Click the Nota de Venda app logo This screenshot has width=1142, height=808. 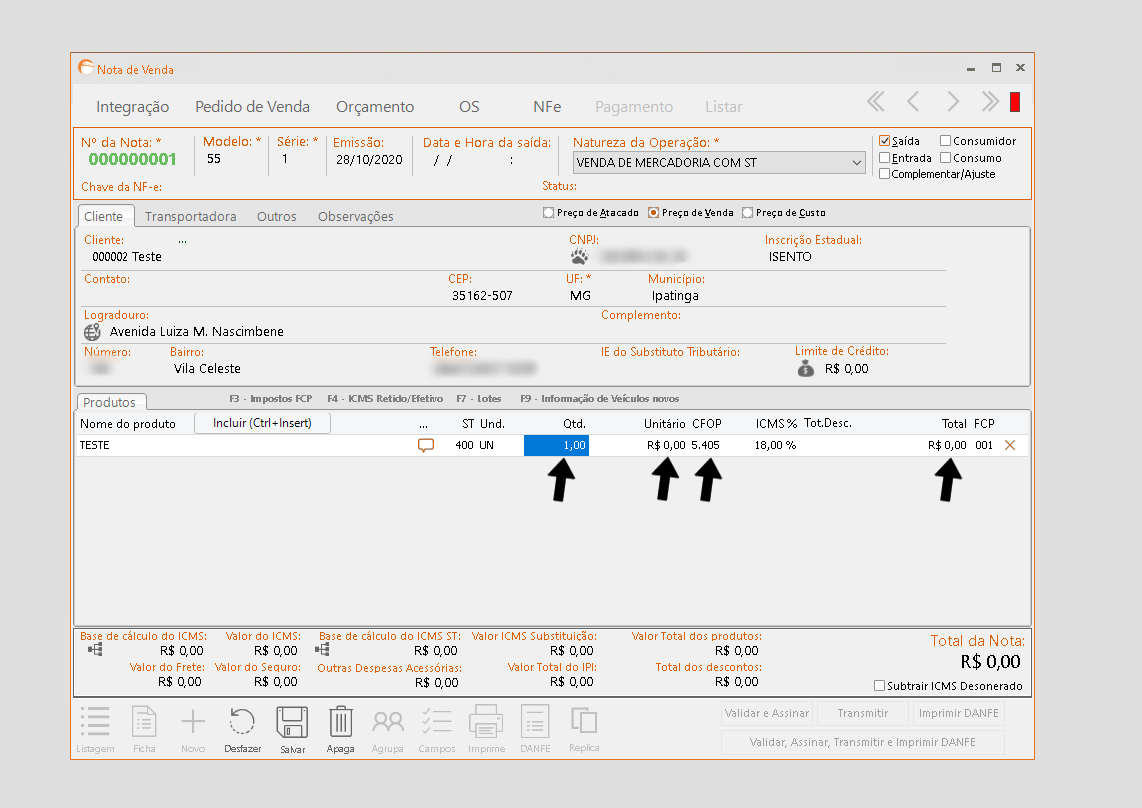pos(86,68)
